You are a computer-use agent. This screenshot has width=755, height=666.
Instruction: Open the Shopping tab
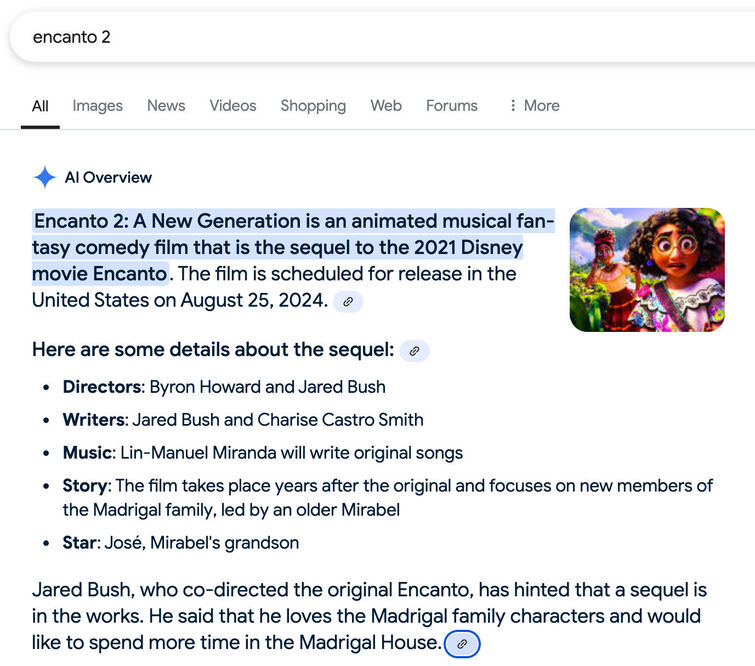point(313,106)
